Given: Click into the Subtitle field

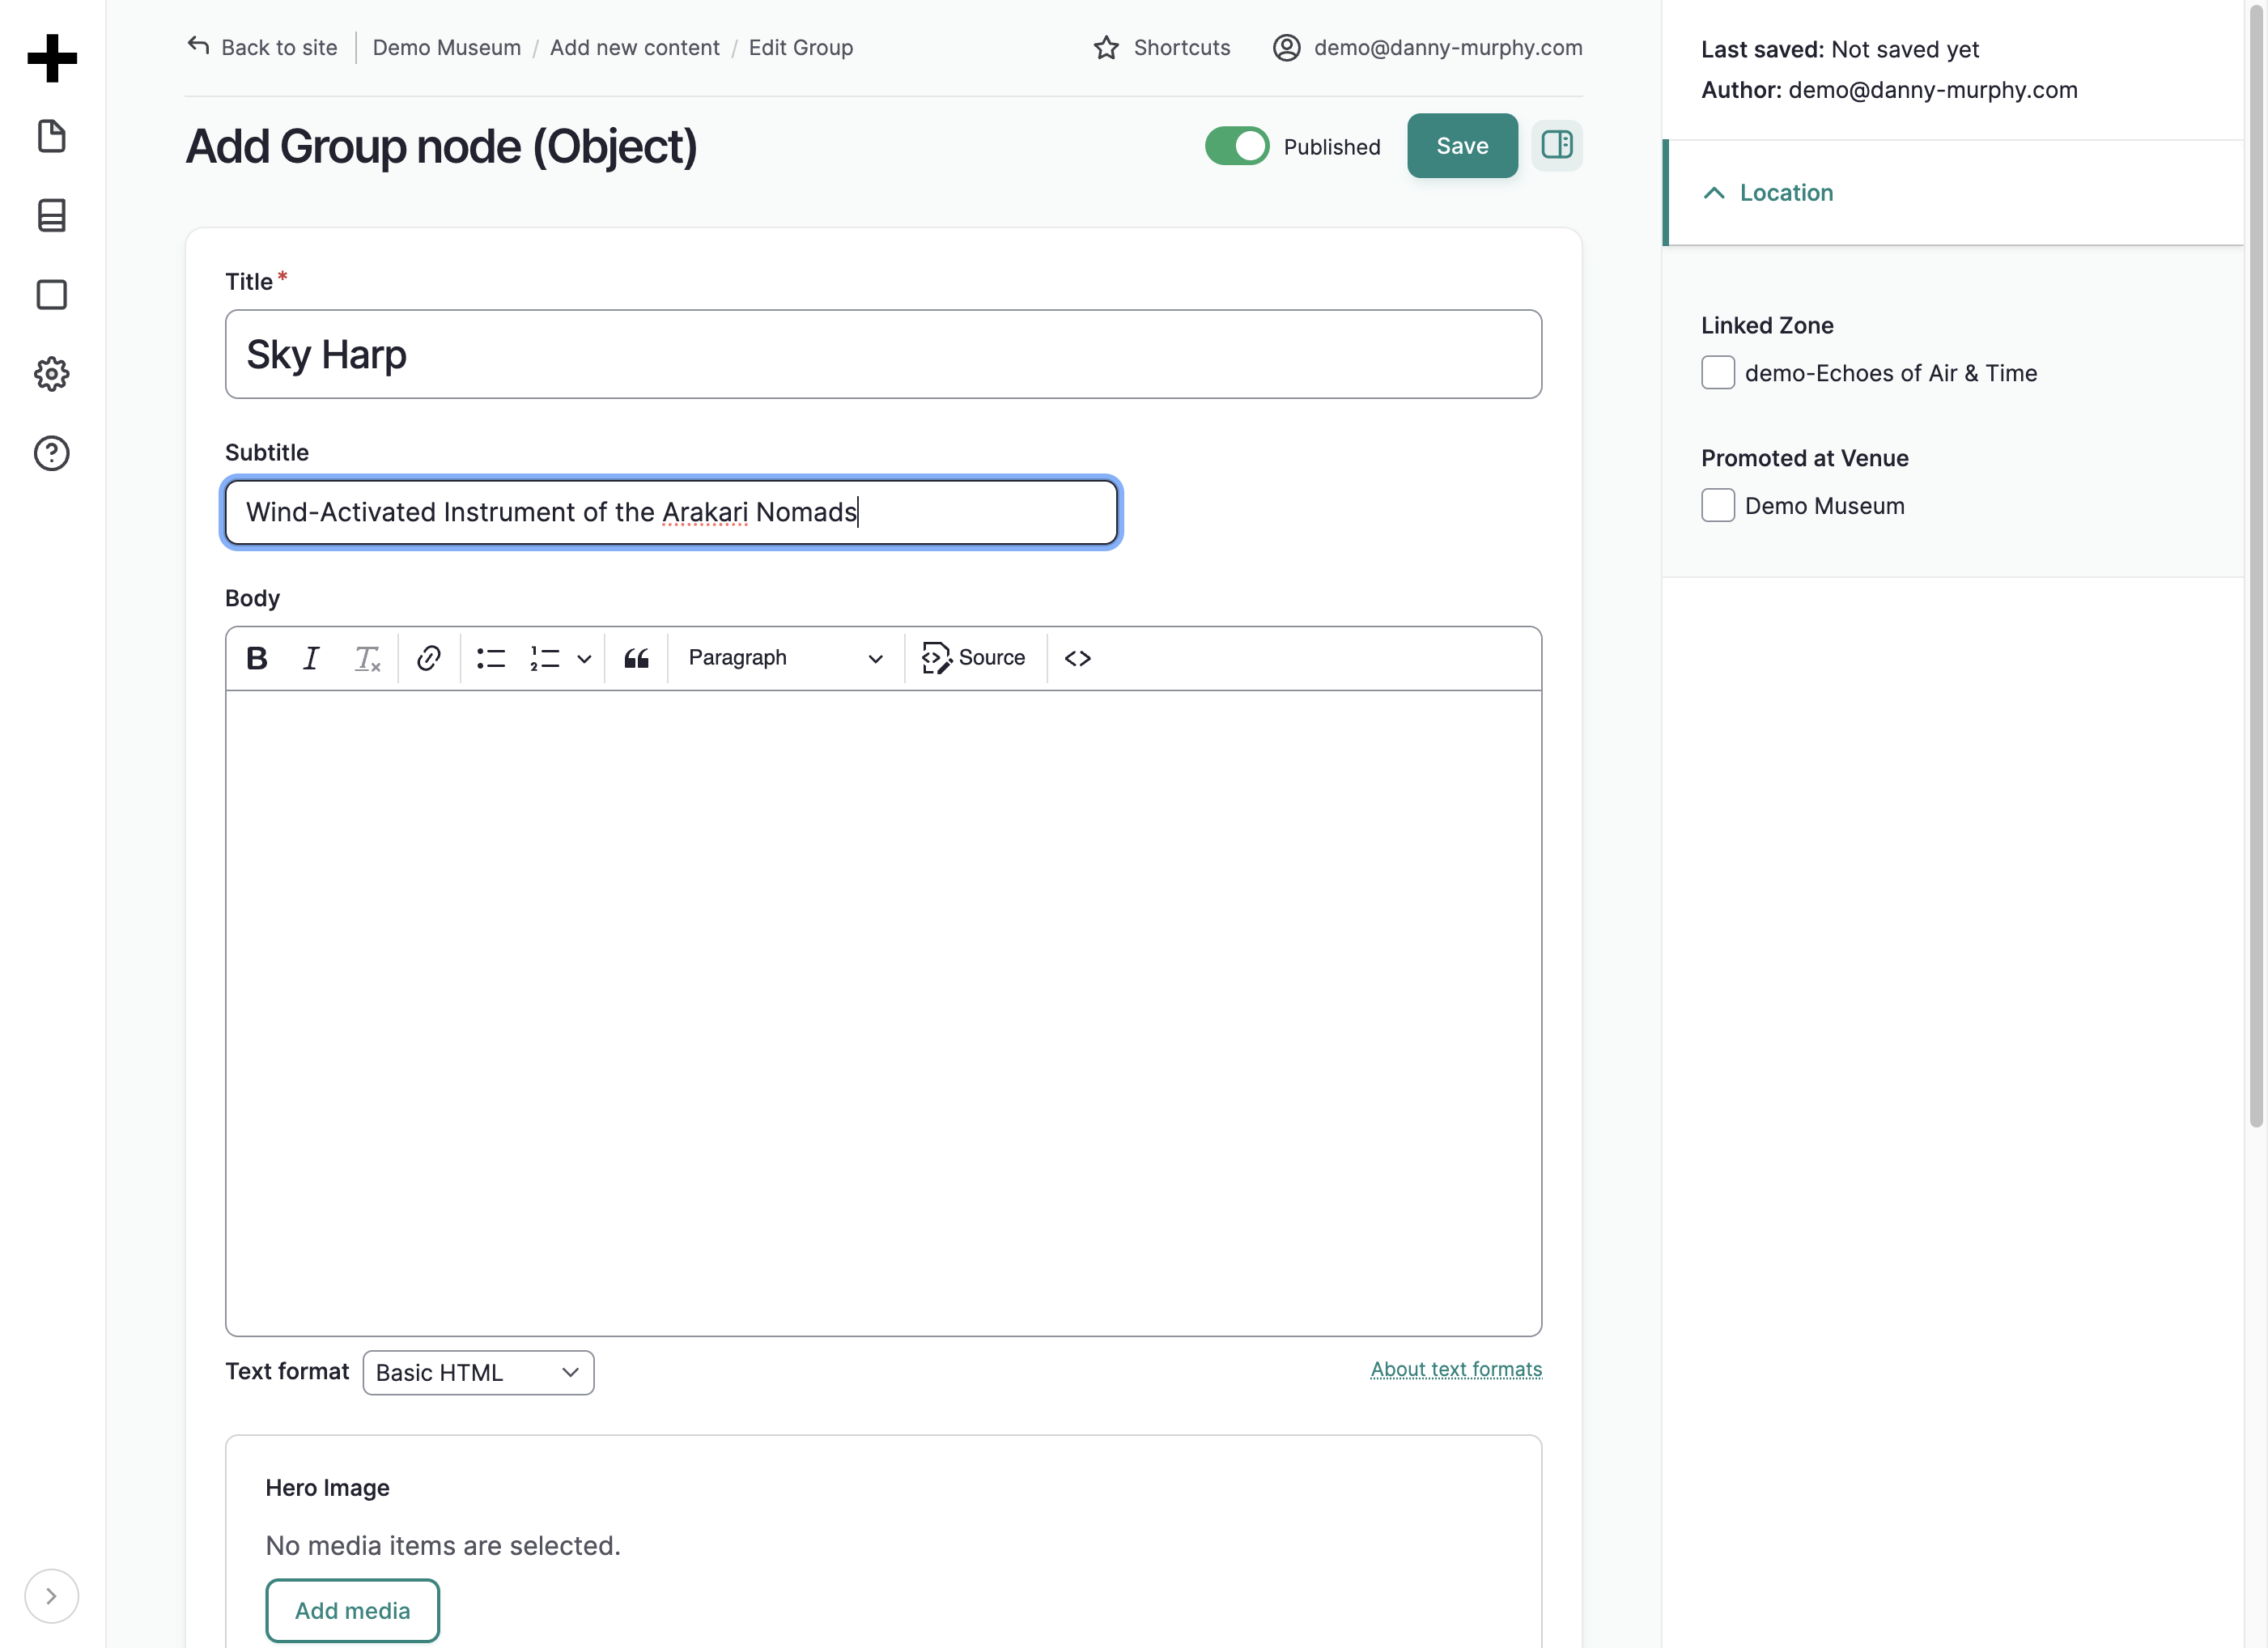Looking at the screenshot, I should click(671, 512).
